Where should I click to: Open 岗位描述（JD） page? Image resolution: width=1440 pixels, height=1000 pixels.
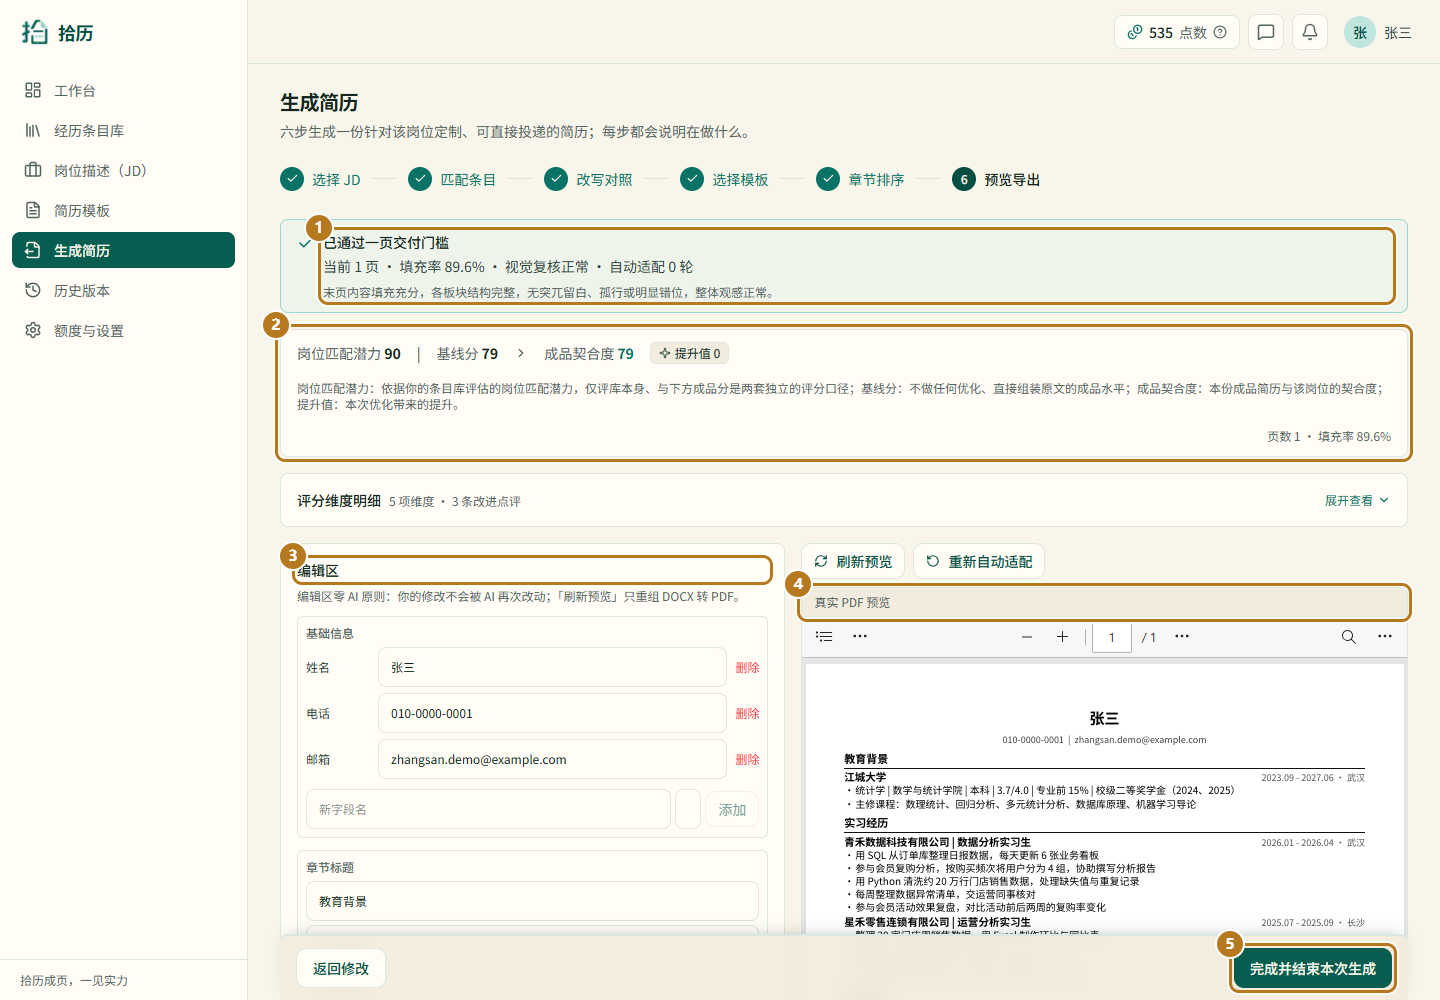click(123, 170)
